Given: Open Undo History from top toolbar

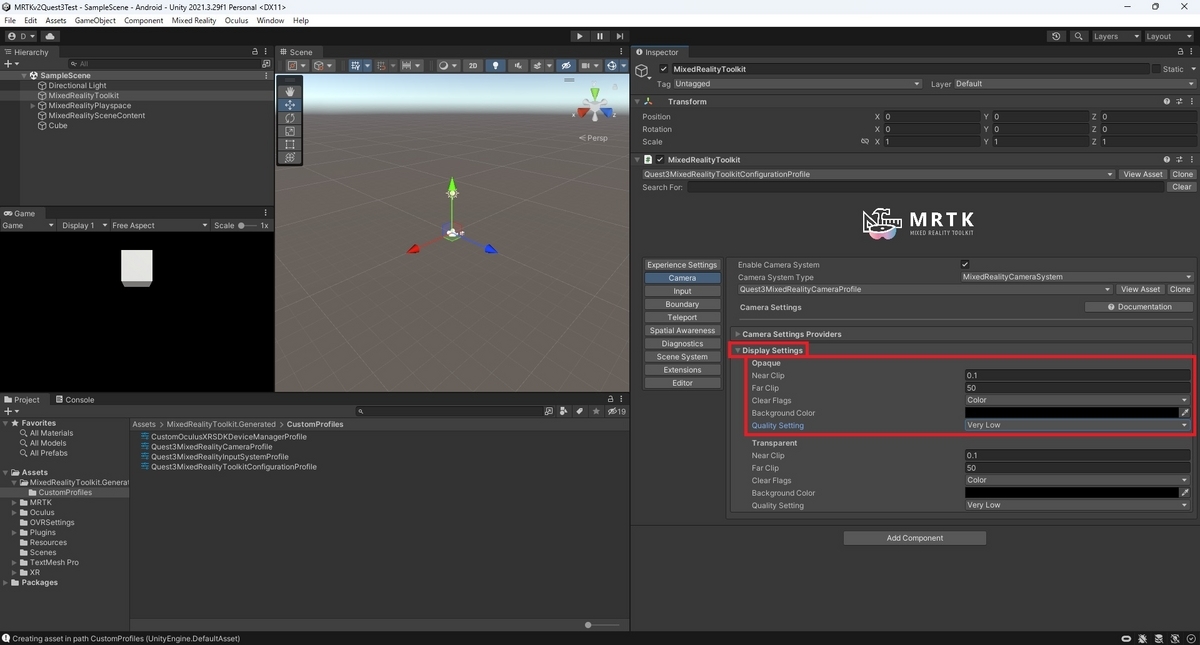Looking at the screenshot, I should click(1057, 36).
